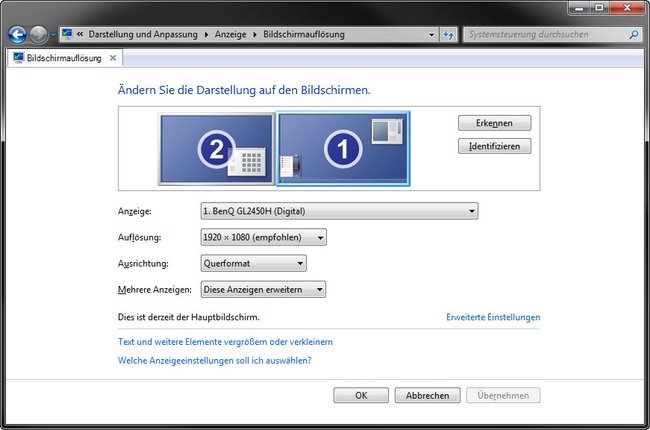Confirm with the OK button
The image size is (650, 430).
click(x=361, y=396)
